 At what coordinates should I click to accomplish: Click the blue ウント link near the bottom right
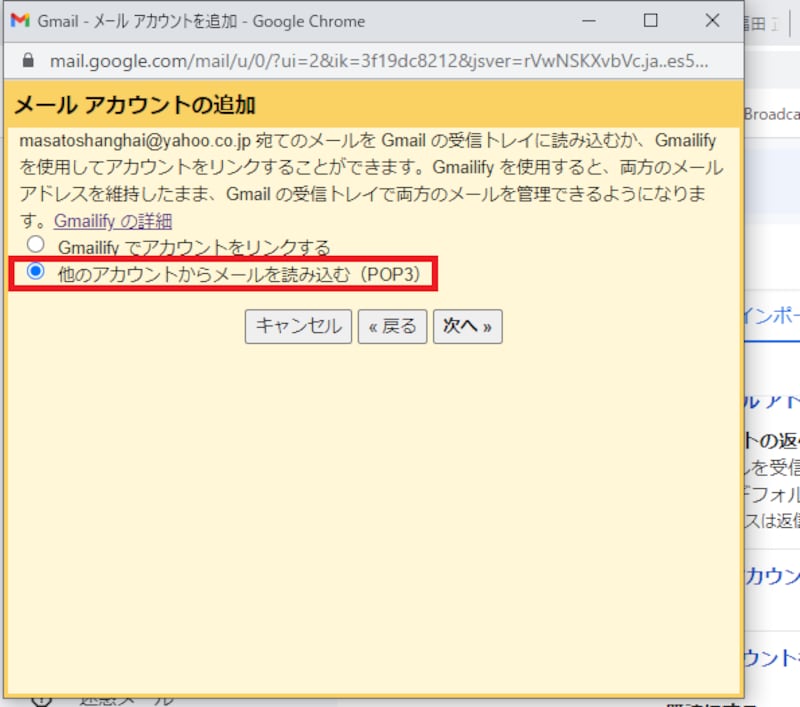(x=773, y=657)
